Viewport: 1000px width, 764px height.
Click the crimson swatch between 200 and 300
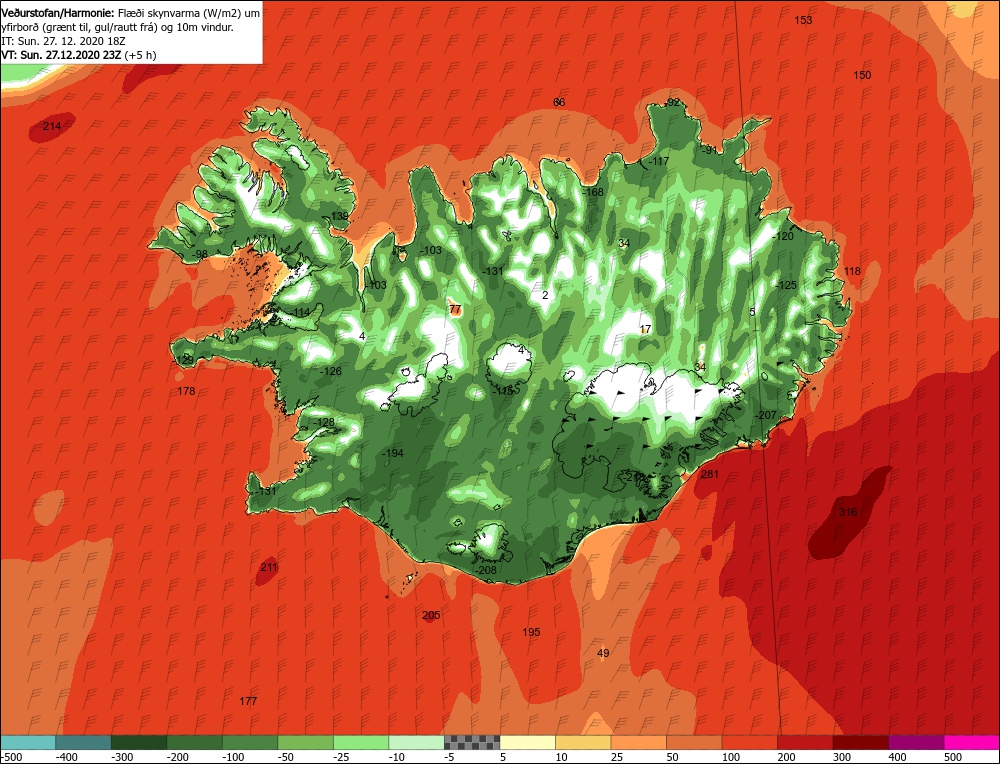pyautogui.click(x=805, y=742)
